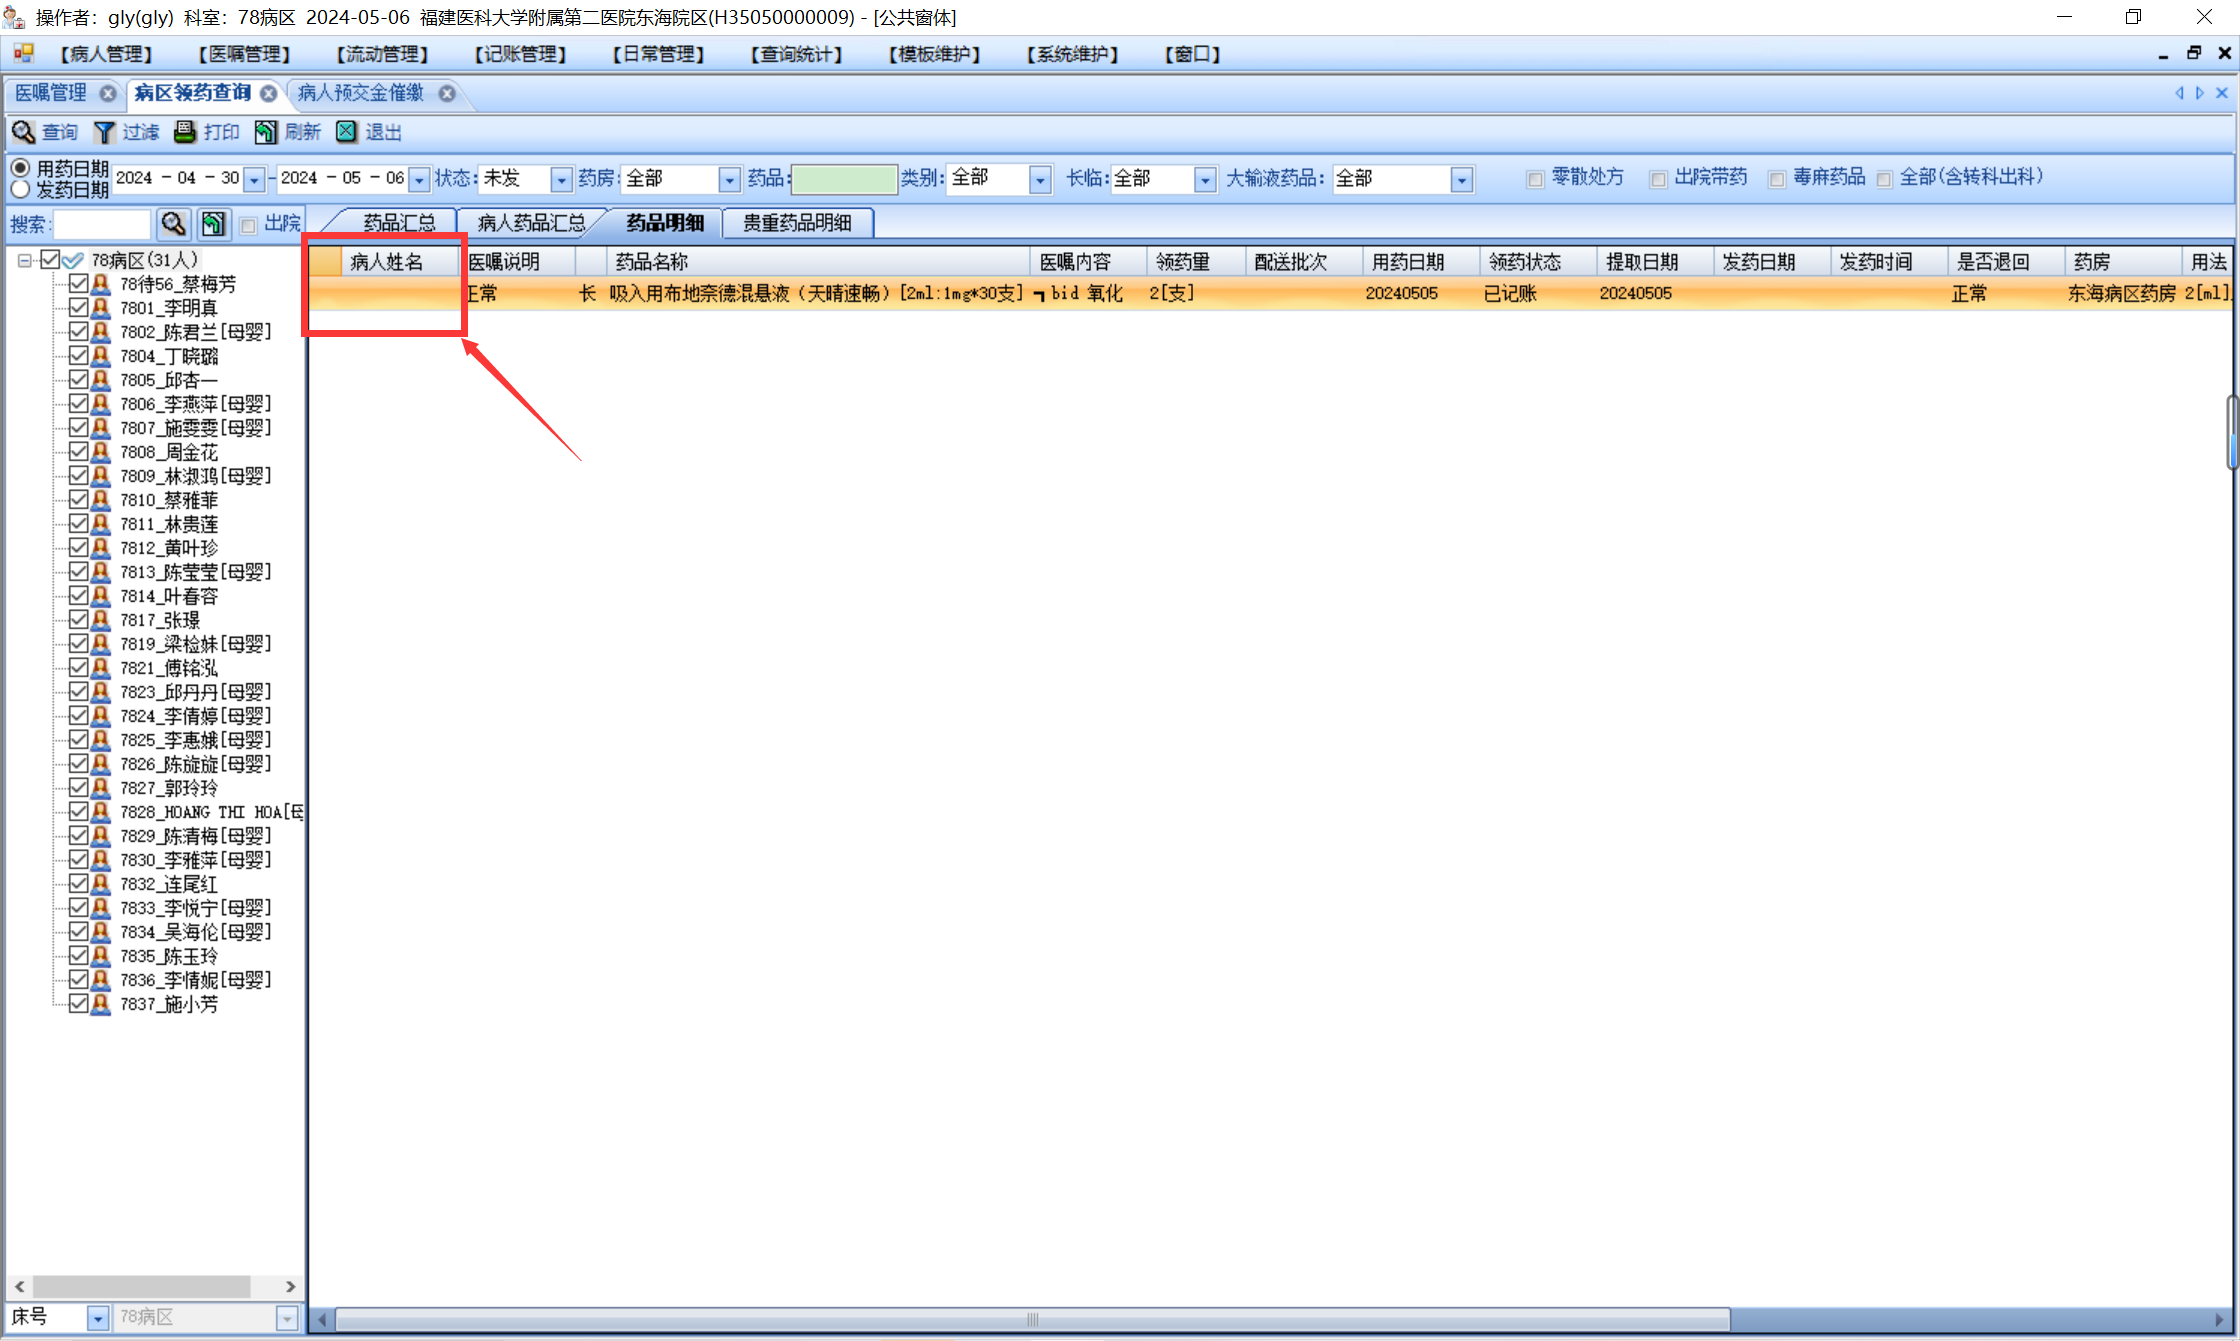Click the 病人姓名 column header
The height and width of the screenshot is (1341, 2240).
[x=387, y=262]
